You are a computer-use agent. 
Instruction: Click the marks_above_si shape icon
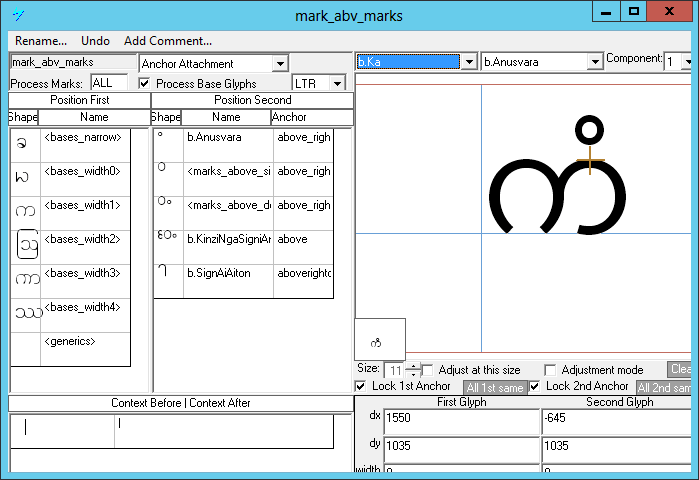click(162, 167)
